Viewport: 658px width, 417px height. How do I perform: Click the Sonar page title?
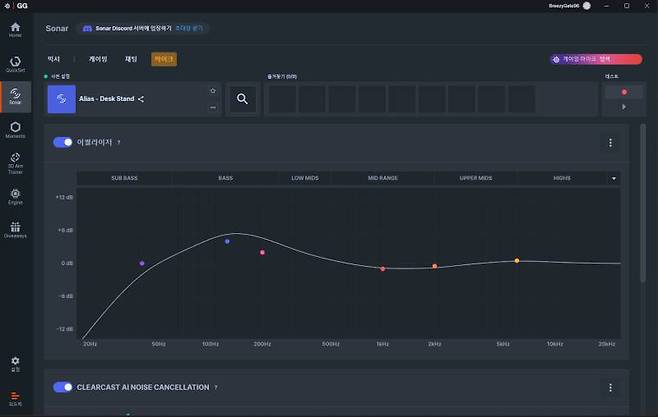[x=57, y=29]
